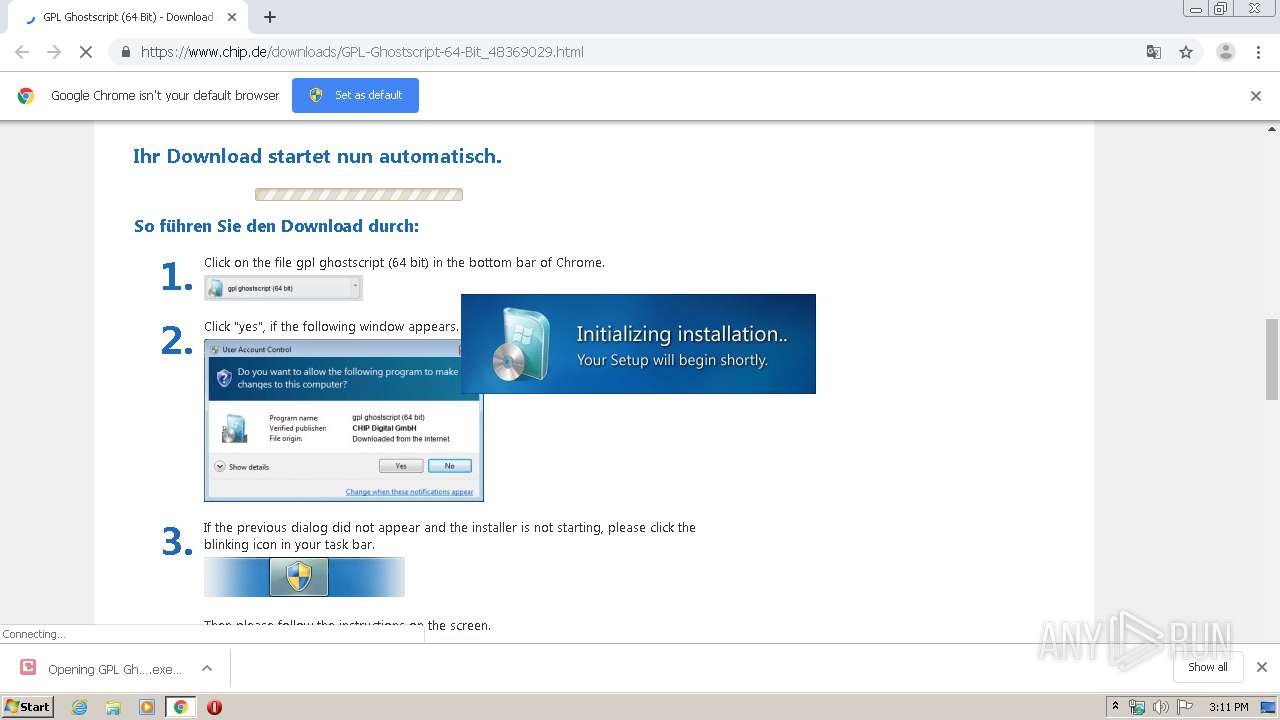Click the 'Ihr Download startet nun automatisch.' heading
Viewport: 1280px width, 720px height.
click(317, 156)
